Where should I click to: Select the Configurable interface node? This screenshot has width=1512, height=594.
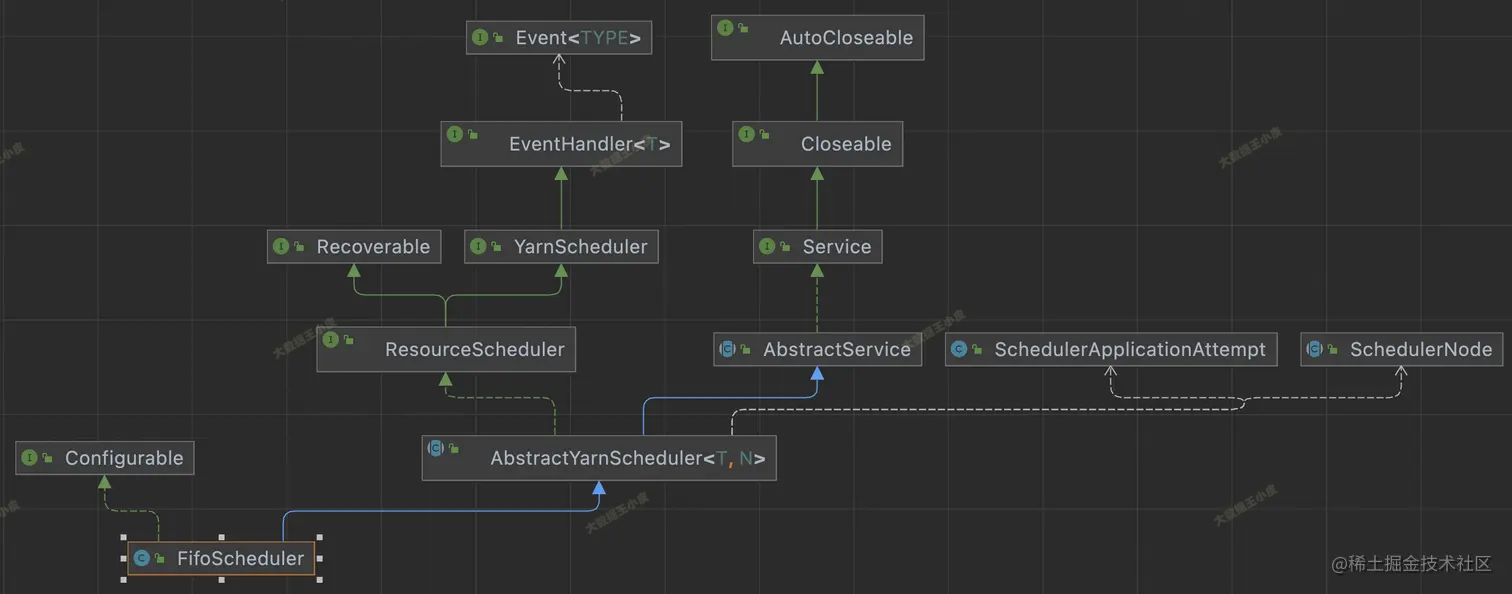click(x=105, y=458)
